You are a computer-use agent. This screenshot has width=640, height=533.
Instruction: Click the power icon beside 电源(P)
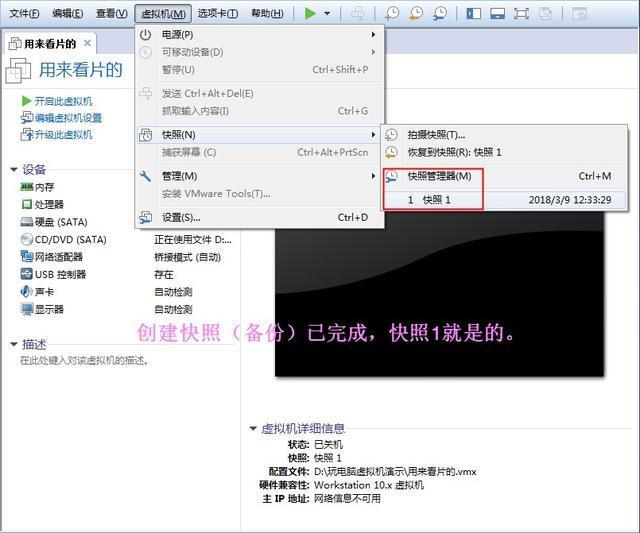(x=145, y=35)
